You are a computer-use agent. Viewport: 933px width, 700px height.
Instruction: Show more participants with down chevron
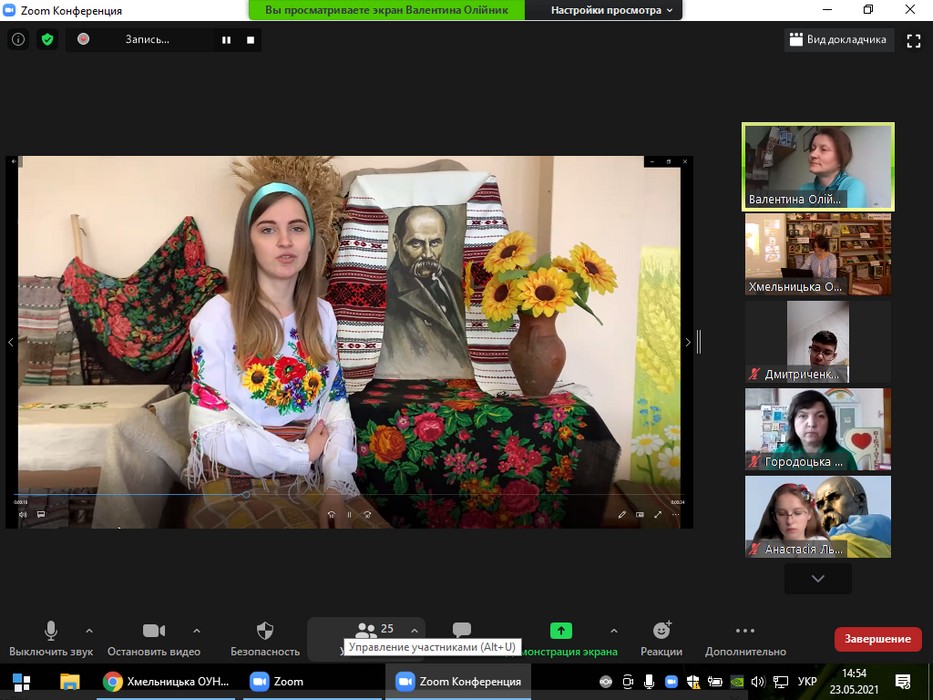coord(818,579)
